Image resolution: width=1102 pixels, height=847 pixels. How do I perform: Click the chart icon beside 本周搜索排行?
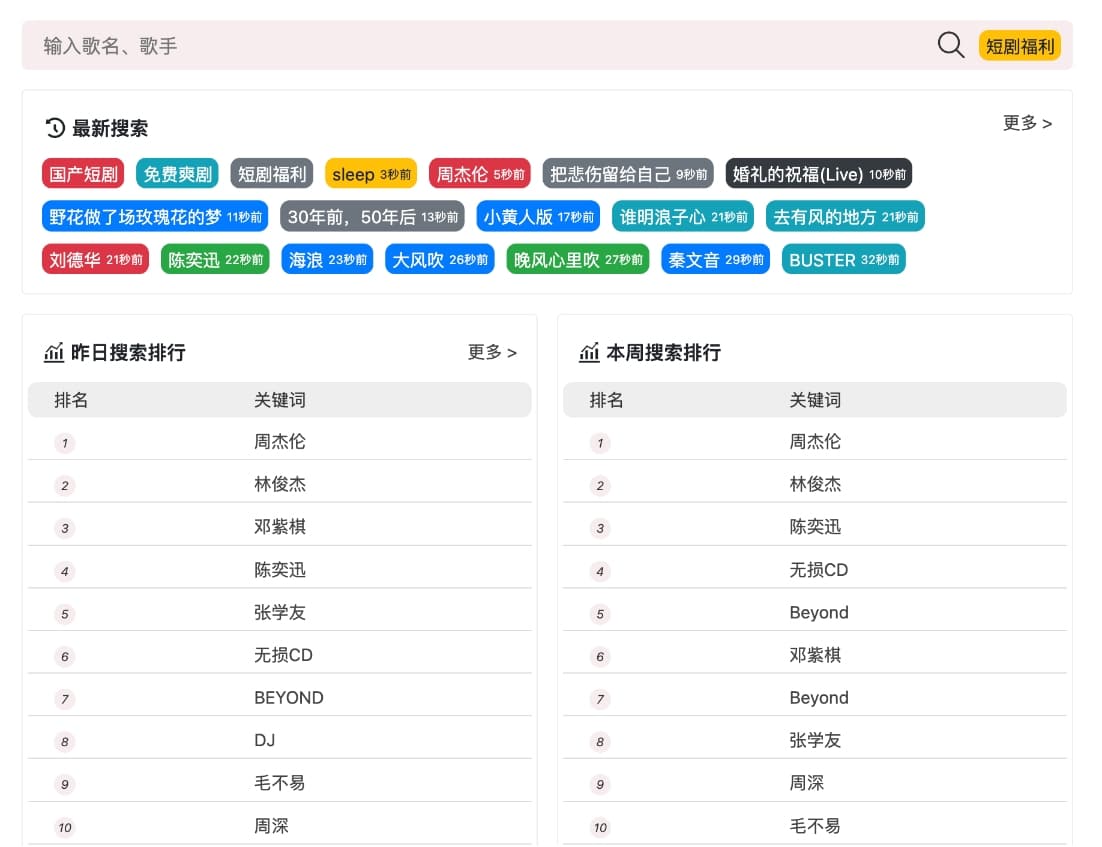click(589, 352)
